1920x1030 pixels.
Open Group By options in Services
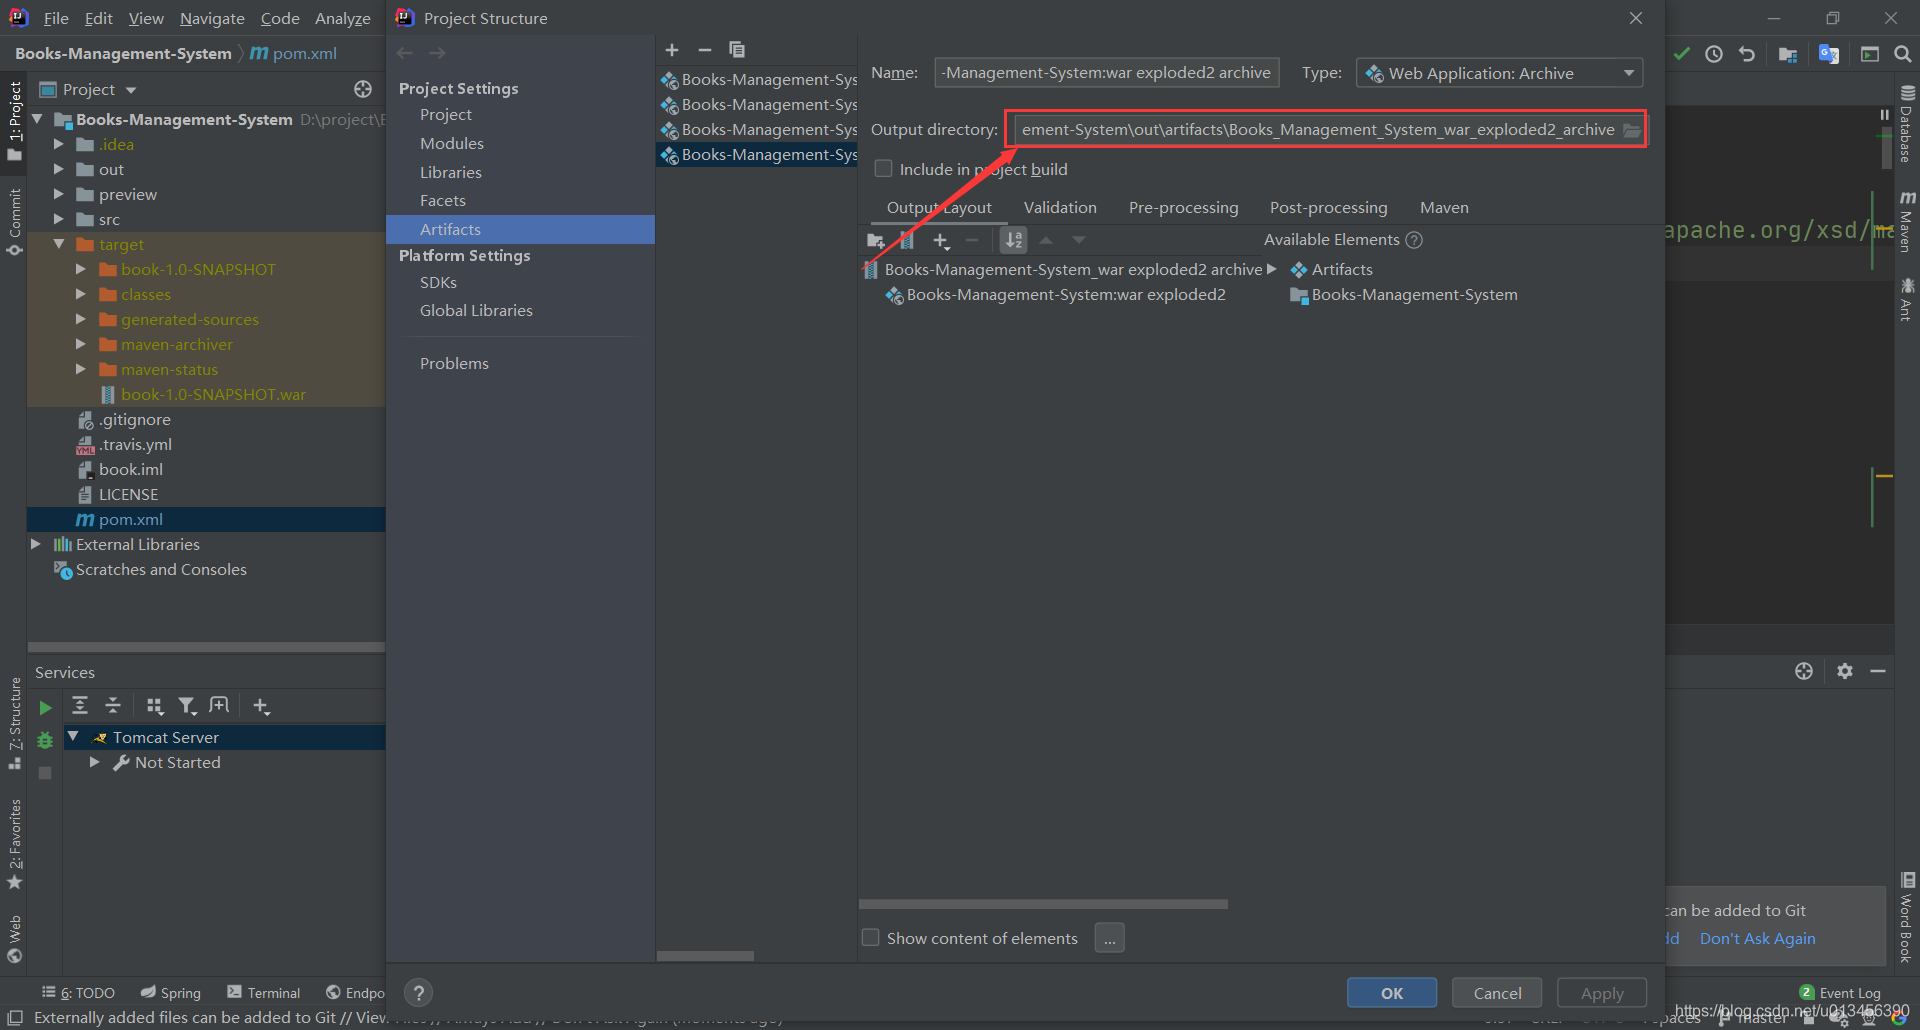pyautogui.click(x=154, y=706)
